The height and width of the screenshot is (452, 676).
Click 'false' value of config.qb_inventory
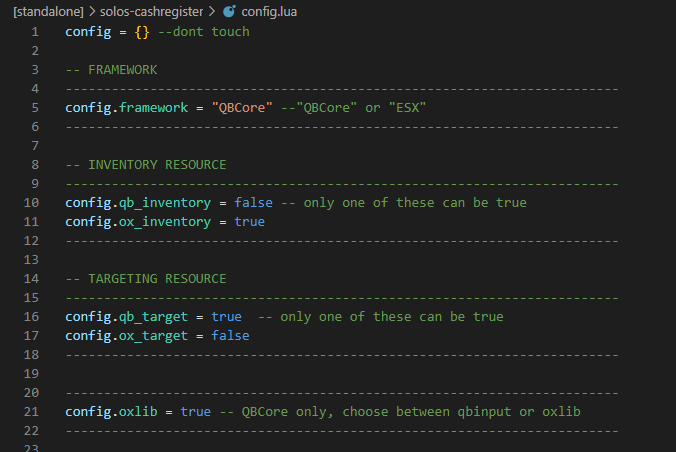coord(254,203)
